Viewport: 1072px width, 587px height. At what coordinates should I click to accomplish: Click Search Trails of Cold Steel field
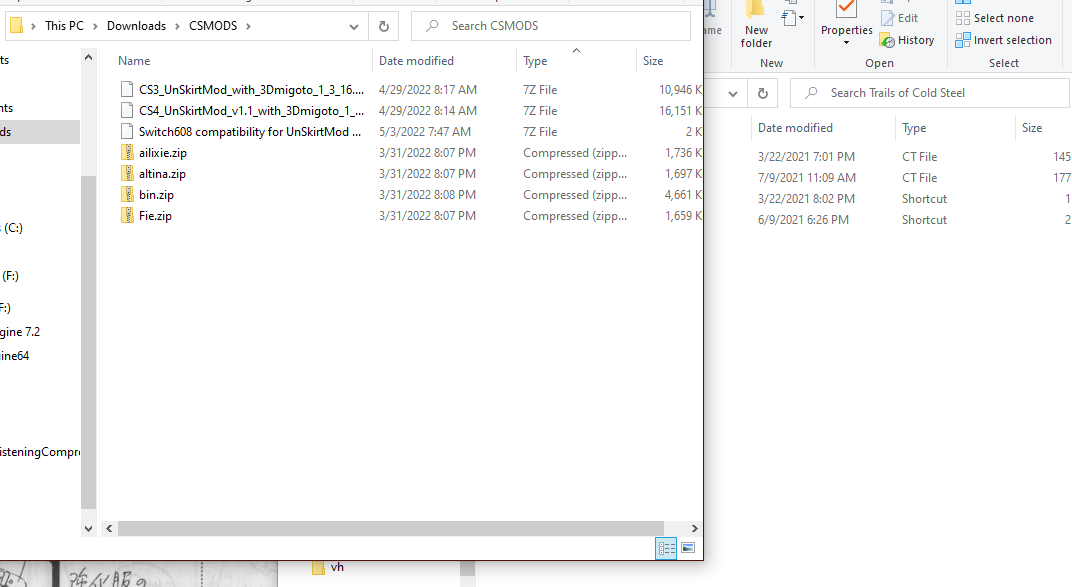click(x=930, y=93)
